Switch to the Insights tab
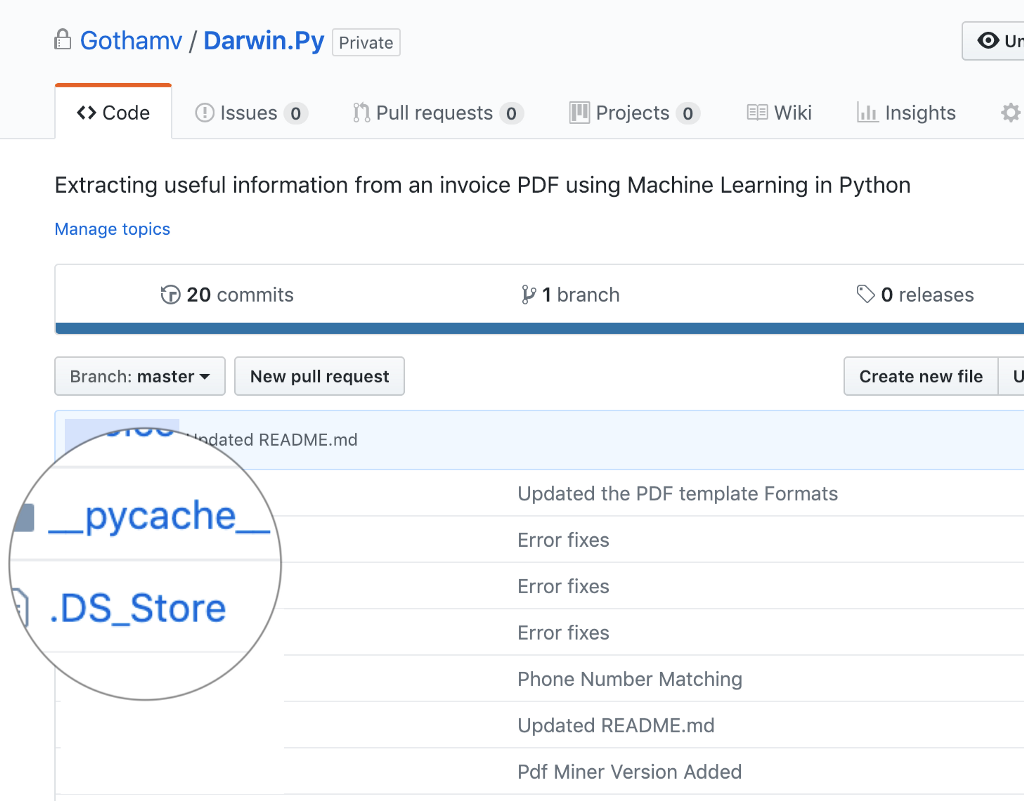The width and height of the screenshot is (1024, 801). point(906,113)
